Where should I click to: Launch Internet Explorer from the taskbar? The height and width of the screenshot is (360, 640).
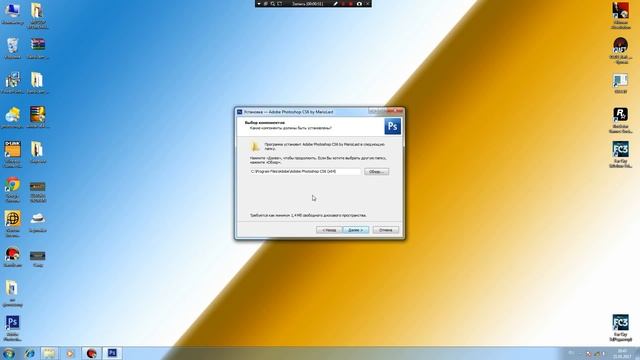click(x=29, y=353)
